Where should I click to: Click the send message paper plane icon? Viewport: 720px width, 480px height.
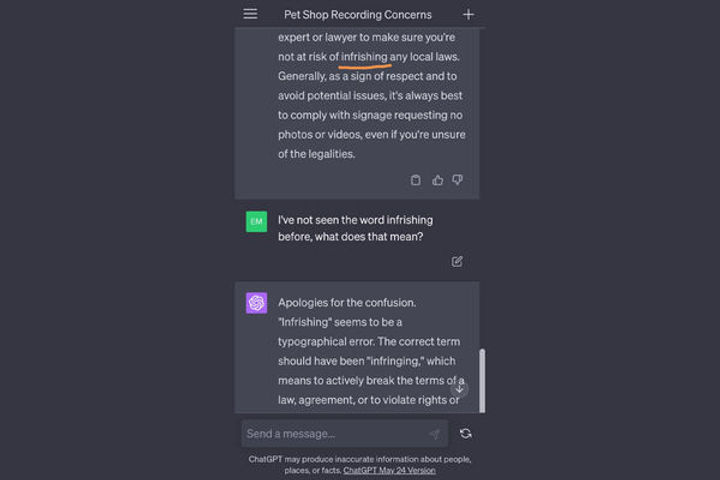click(434, 434)
